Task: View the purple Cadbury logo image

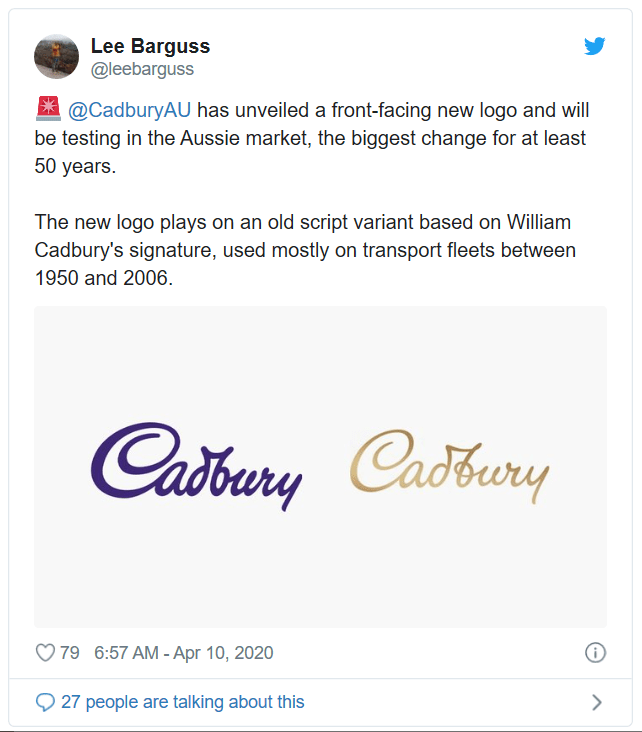Action: pyautogui.click(x=196, y=465)
